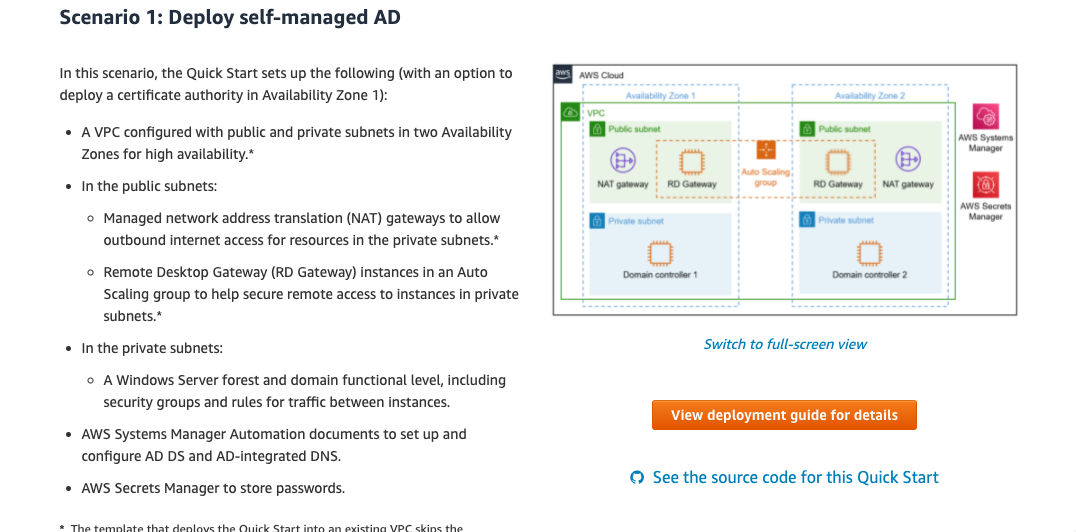Viewport: 1076px width, 532px height.
Task: Click the 'AWS Cloud' label in diagram
Action: pyautogui.click(x=601, y=76)
